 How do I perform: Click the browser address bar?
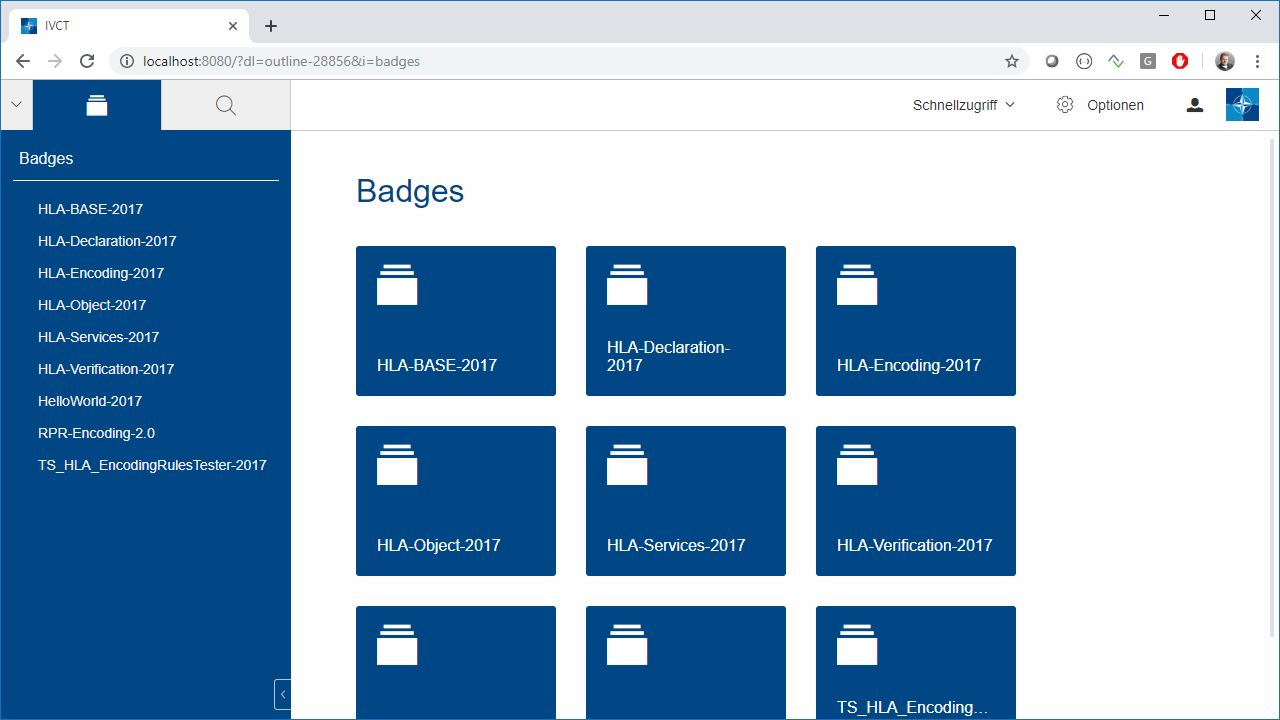pos(560,61)
